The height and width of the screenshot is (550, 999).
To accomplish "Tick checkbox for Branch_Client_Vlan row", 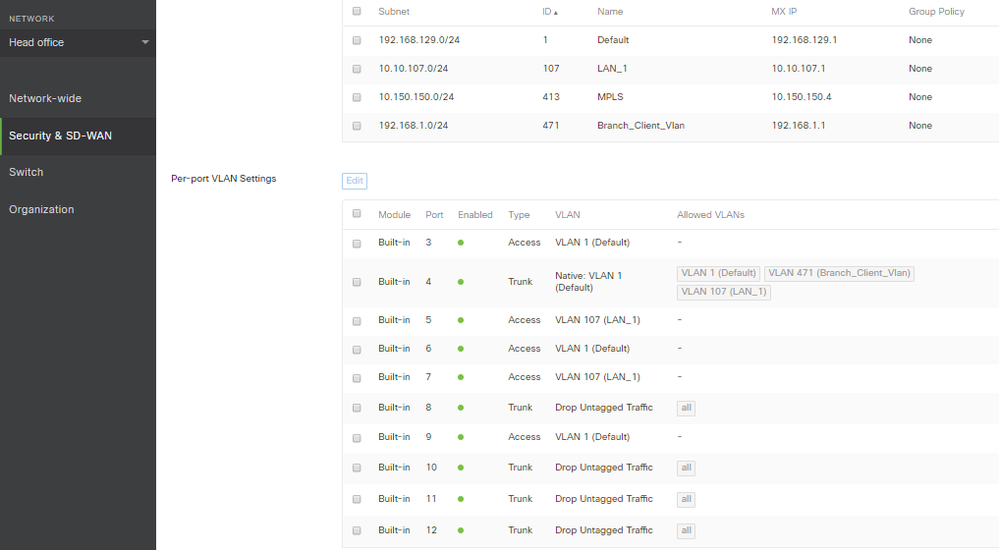I will click(x=357, y=126).
